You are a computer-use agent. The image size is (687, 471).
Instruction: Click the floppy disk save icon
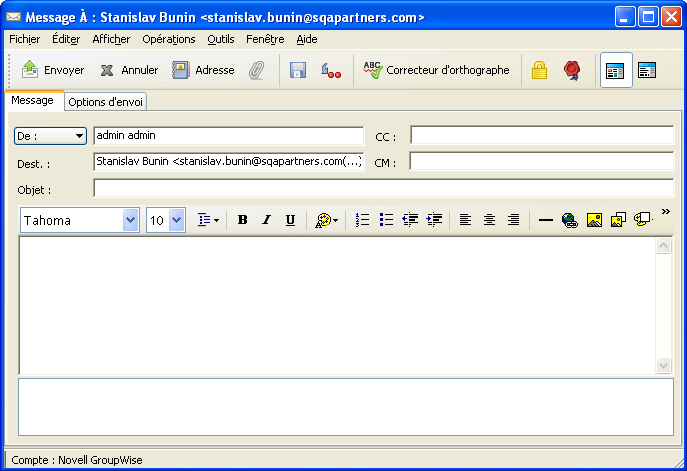(x=298, y=70)
